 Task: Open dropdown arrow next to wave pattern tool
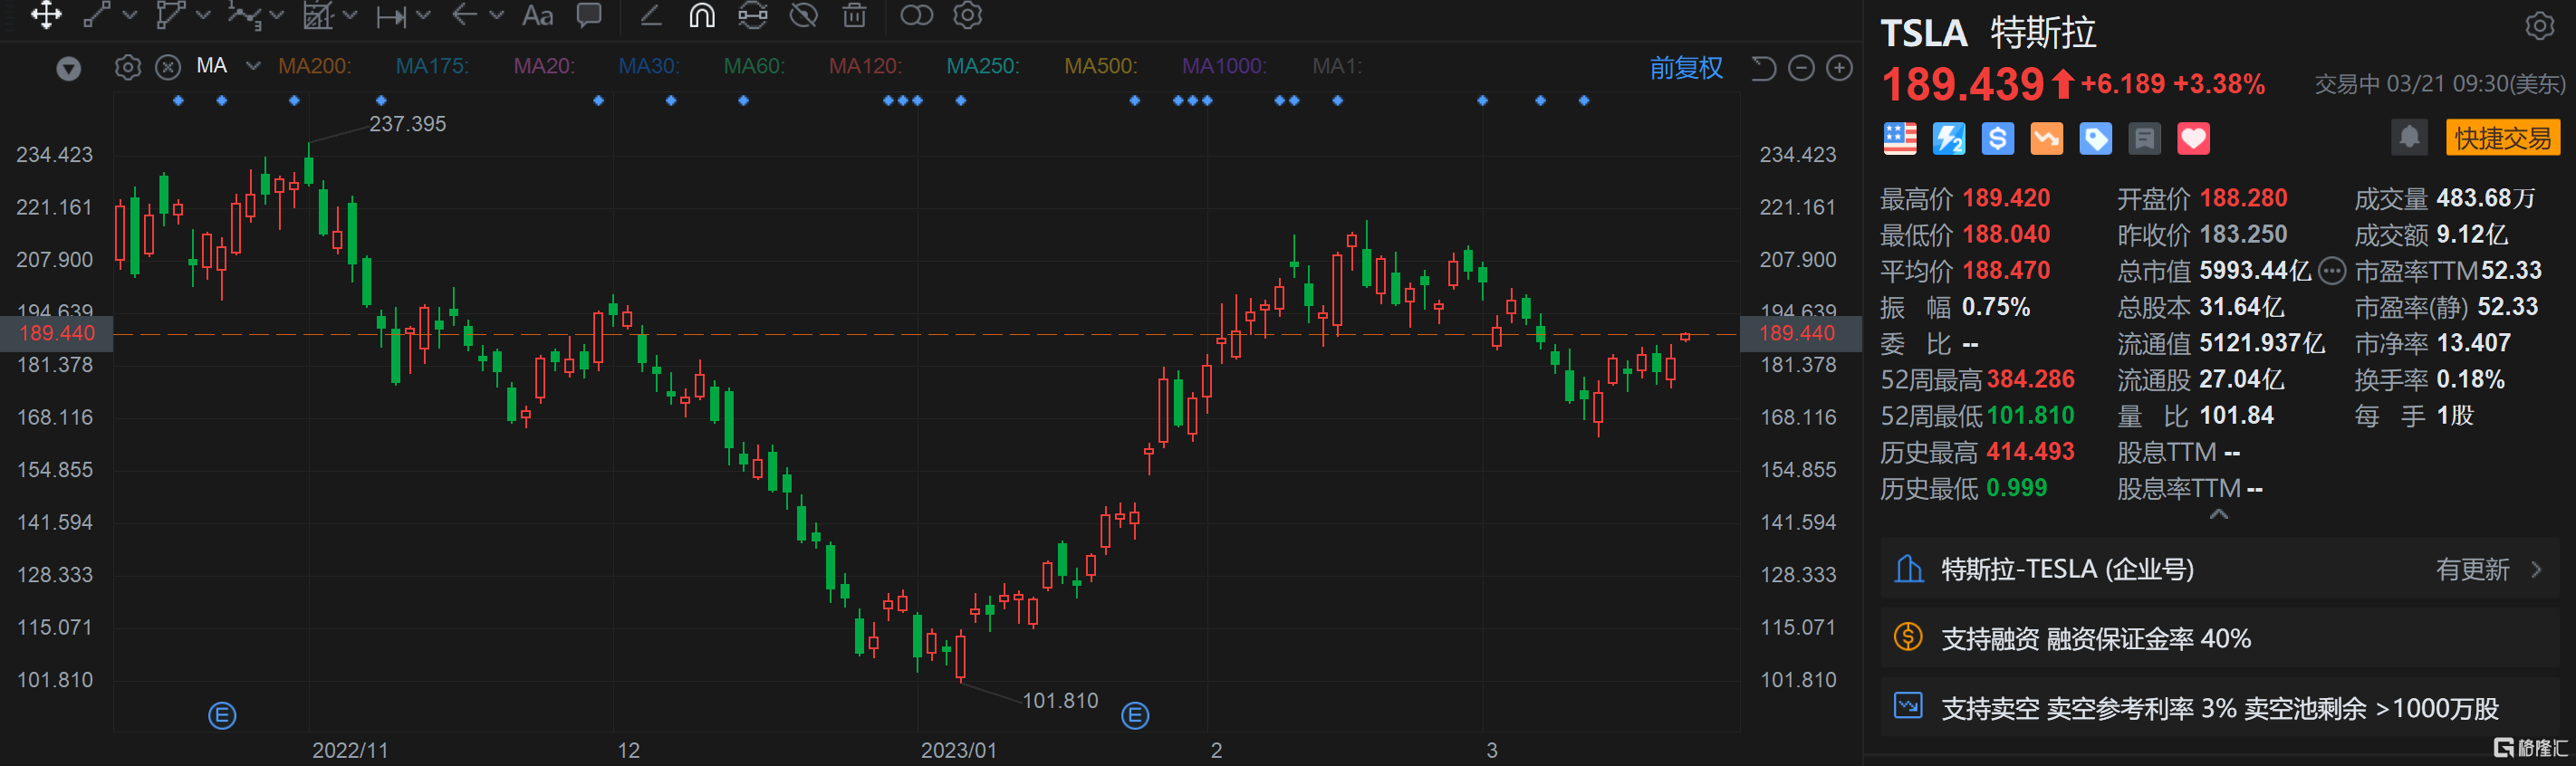[x=277, y=16]
